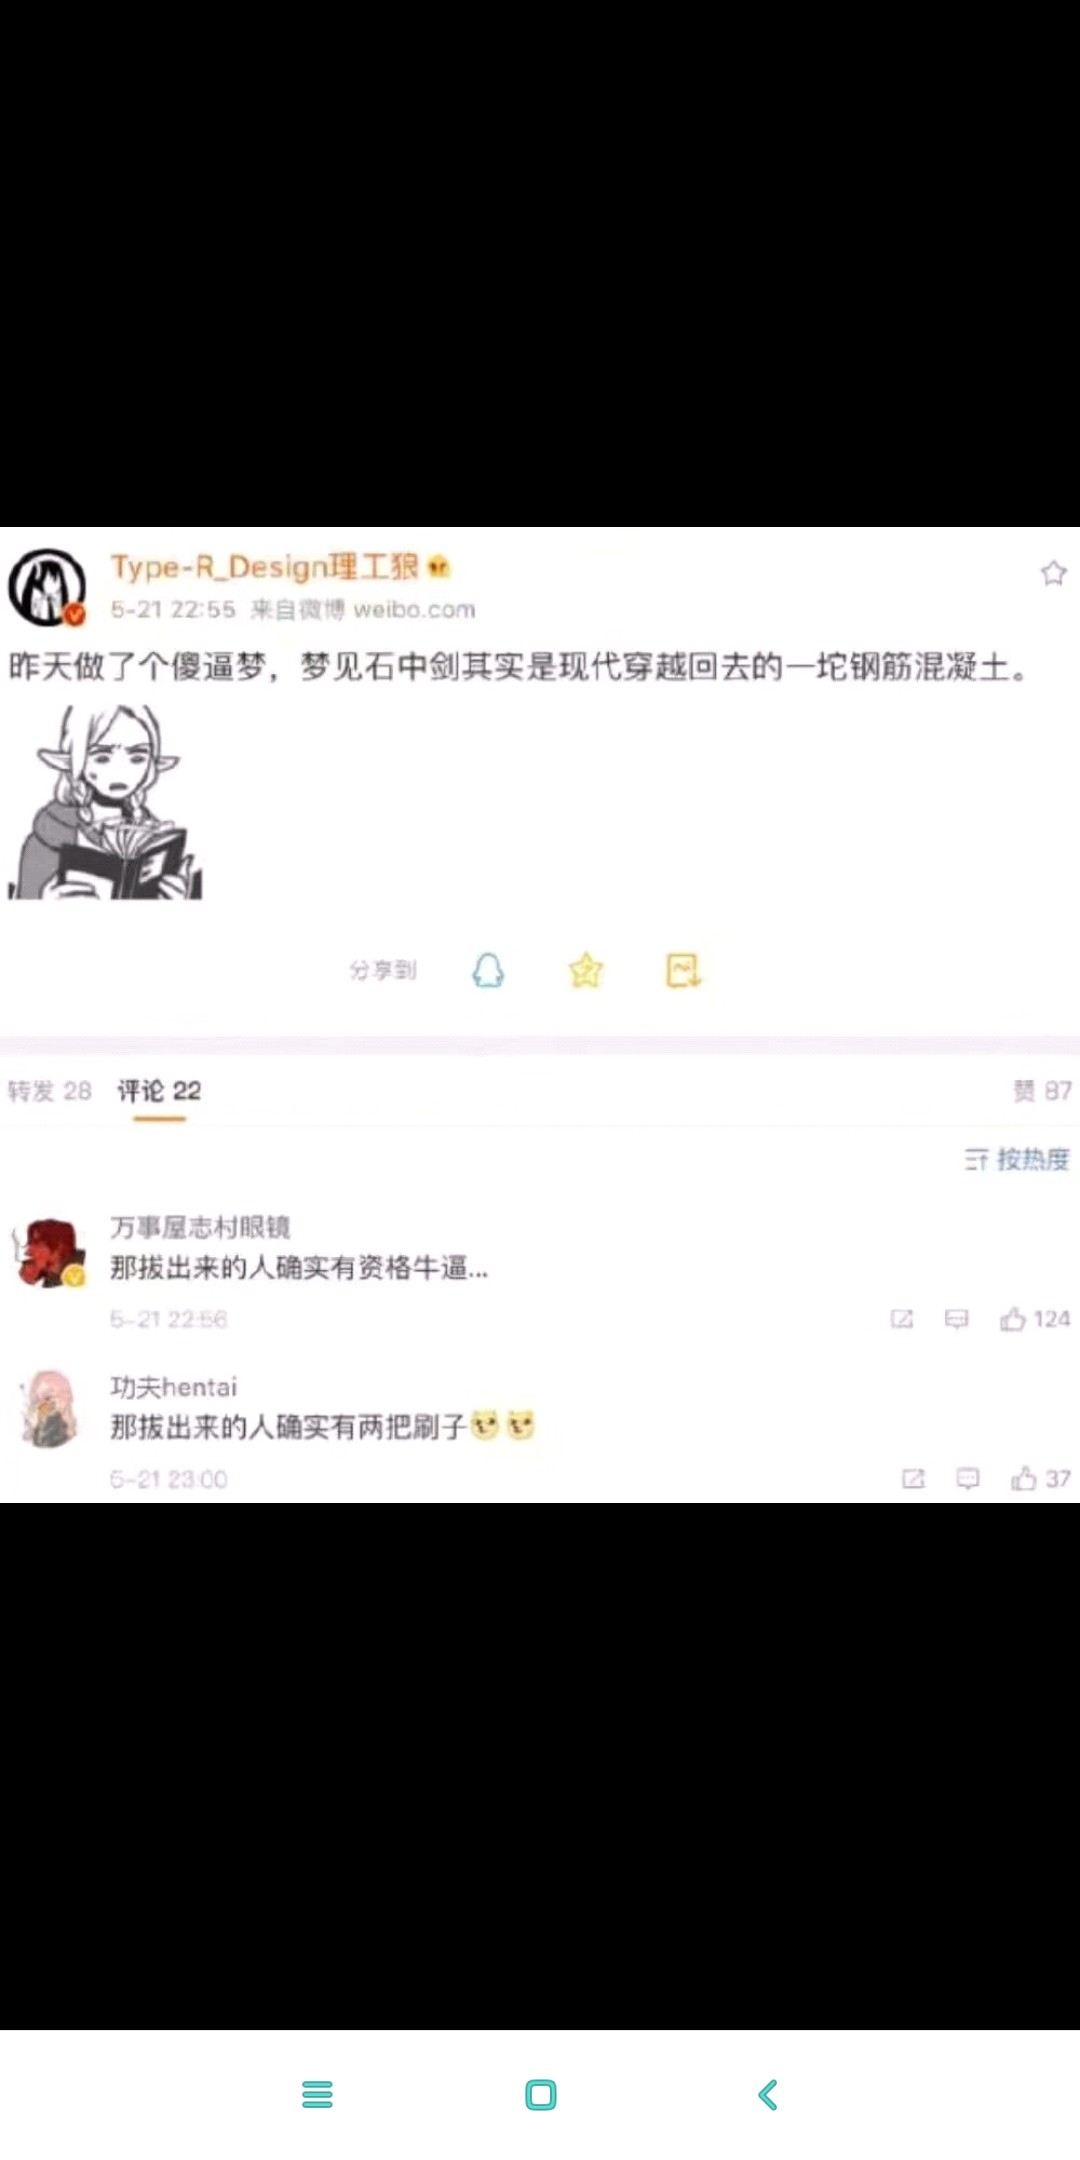The width and height of the screenshot is (1080, 2160).
Task: Save post as image icon
Action: (x=684, y=970)
